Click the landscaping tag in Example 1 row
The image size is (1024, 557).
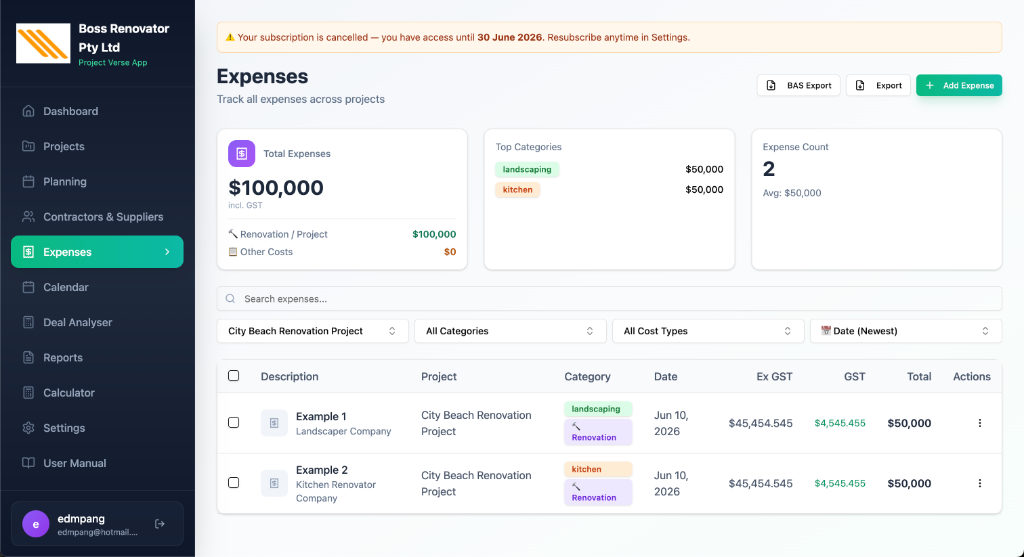pos(598,409)
